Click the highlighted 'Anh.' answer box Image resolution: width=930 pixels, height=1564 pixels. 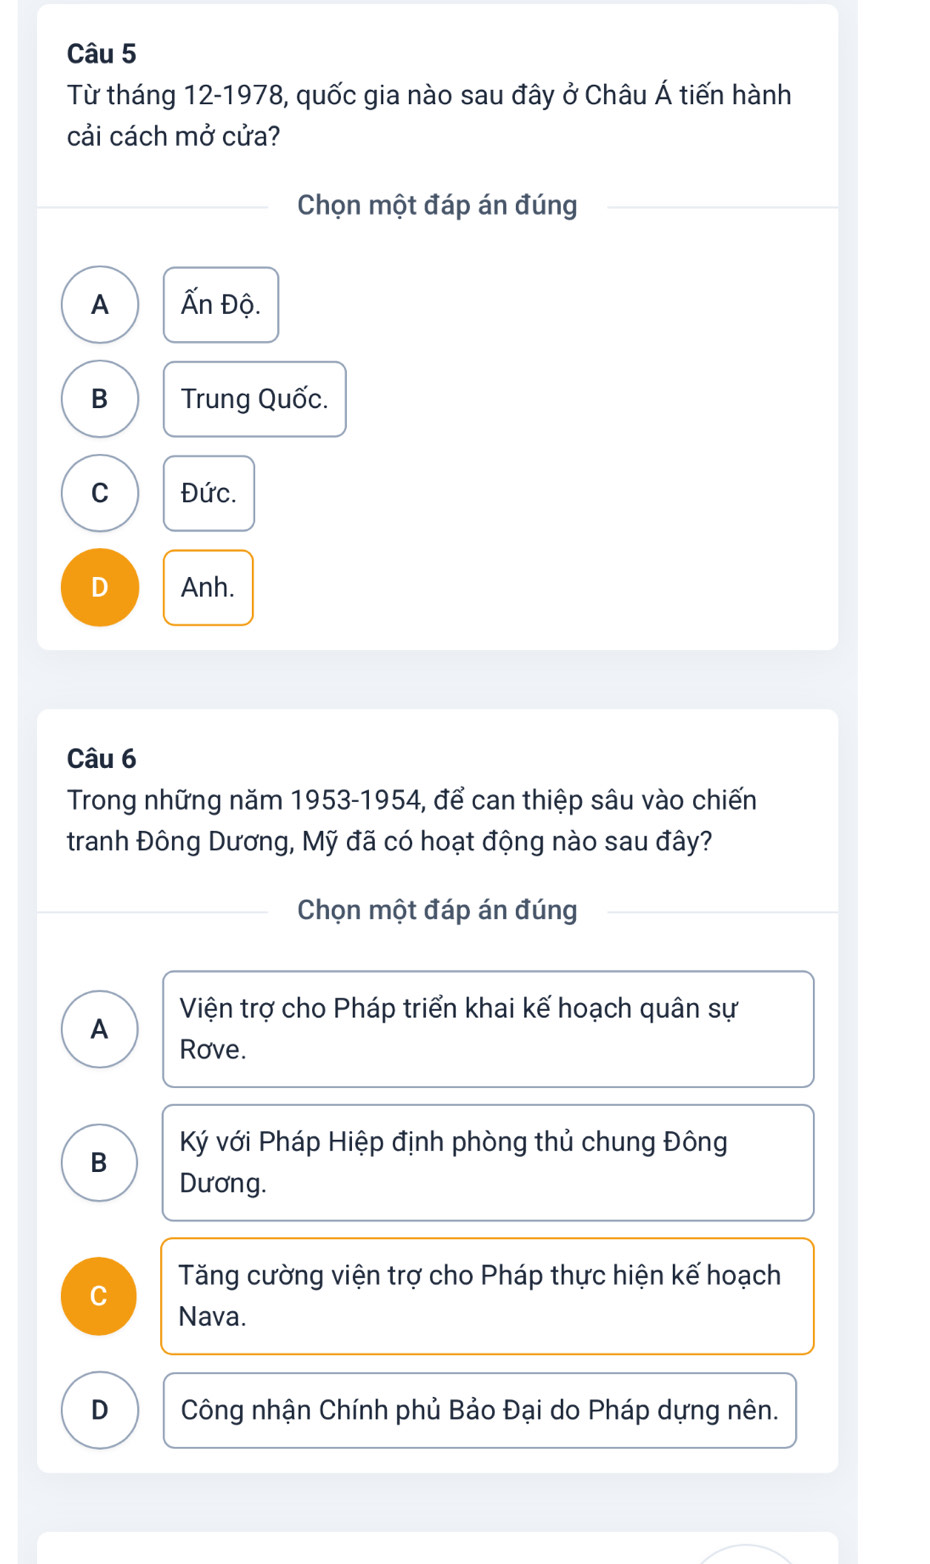(208, 588)
